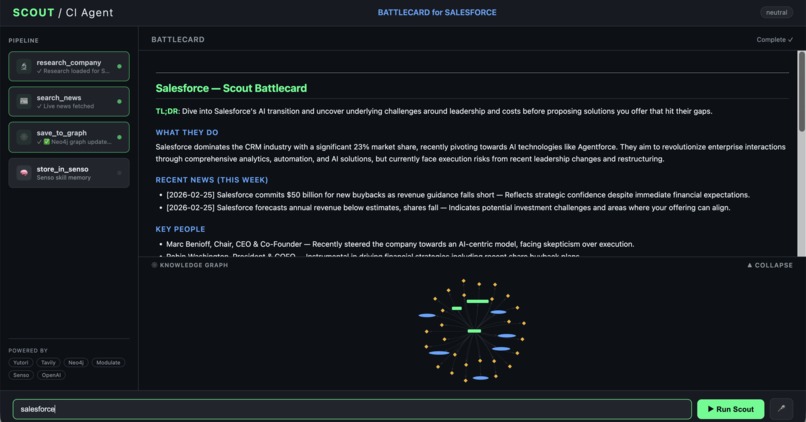Click the BATTLECARD panel header label

coord(178,40)
